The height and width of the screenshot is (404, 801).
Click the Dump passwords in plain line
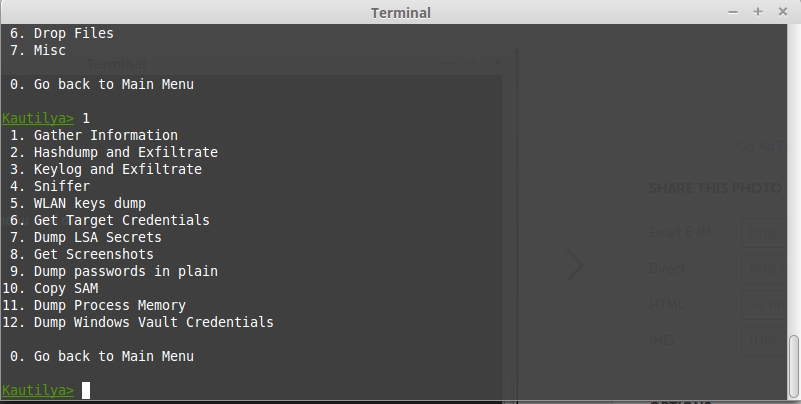click(114, 271)
